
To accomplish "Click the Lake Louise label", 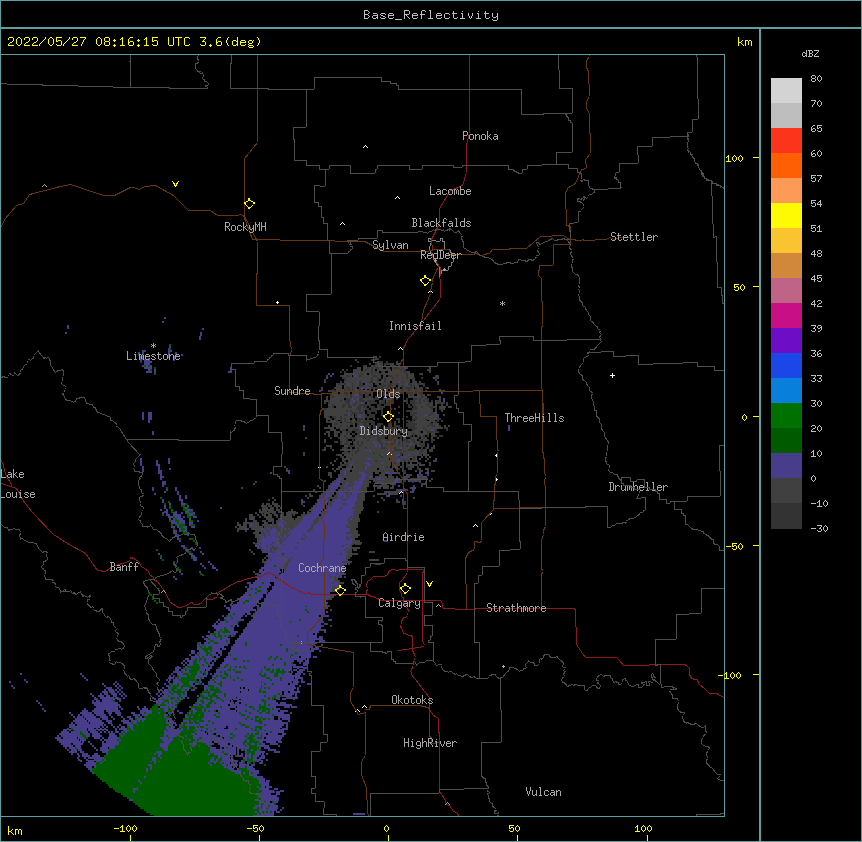I will [x=18, y=484].
